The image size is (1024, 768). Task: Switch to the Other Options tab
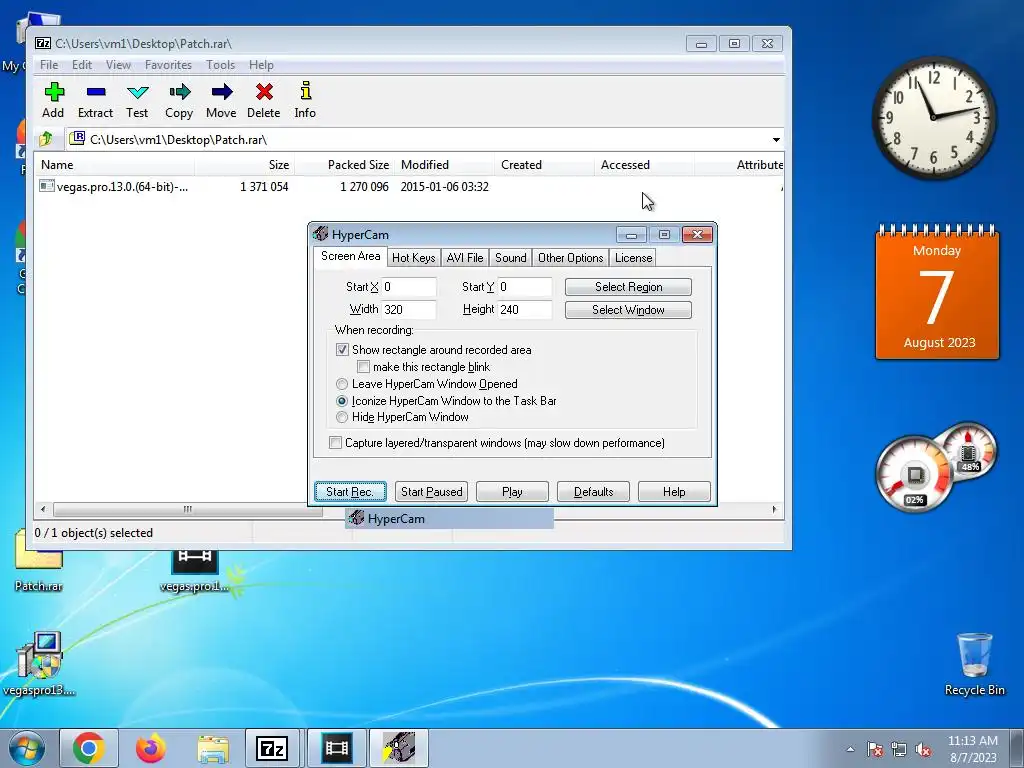571,258
